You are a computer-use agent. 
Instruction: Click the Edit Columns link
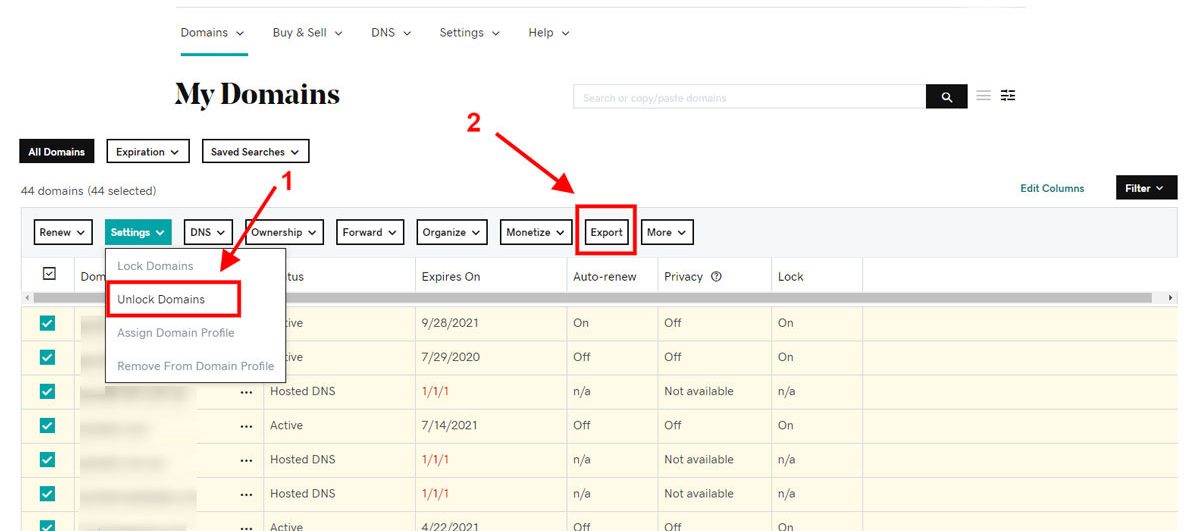point(1052,188)
